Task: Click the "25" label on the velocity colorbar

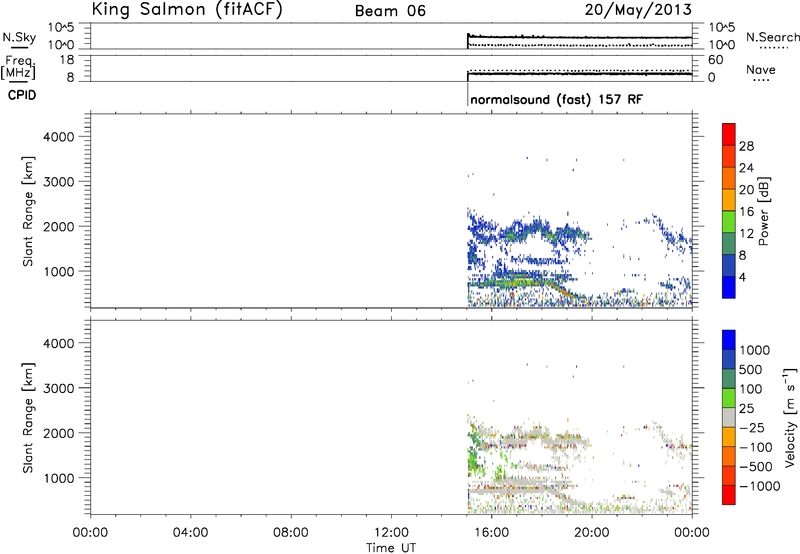Action: (746, 408)
